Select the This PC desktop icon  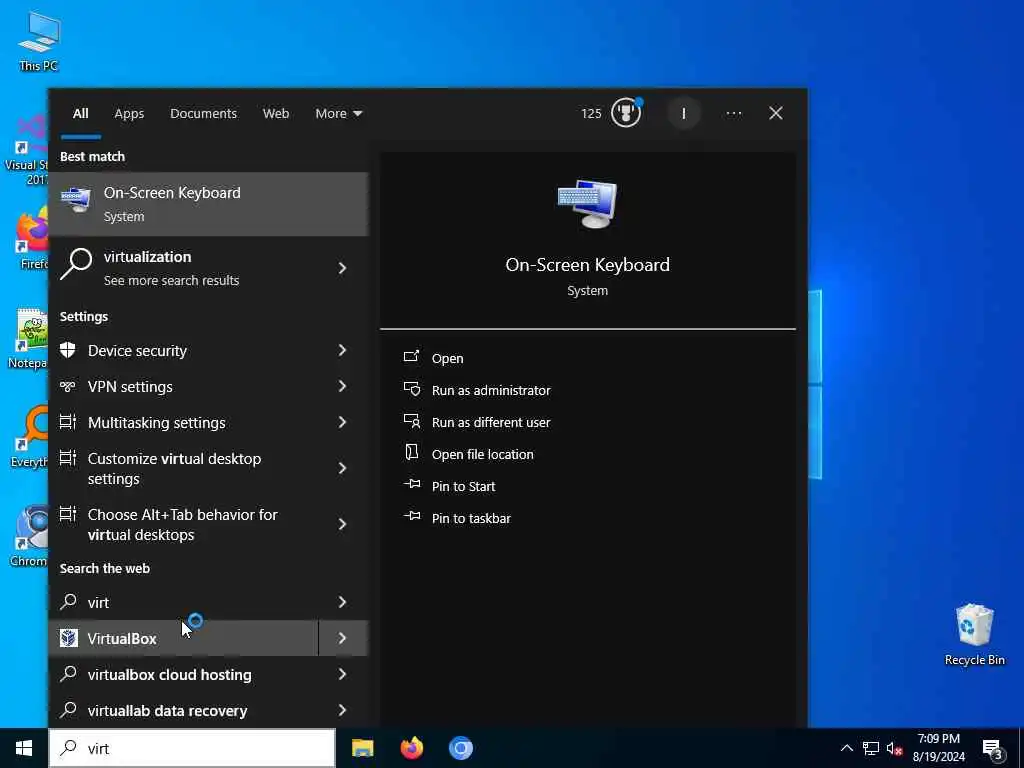pyautogui.click(x=39, y=40)
